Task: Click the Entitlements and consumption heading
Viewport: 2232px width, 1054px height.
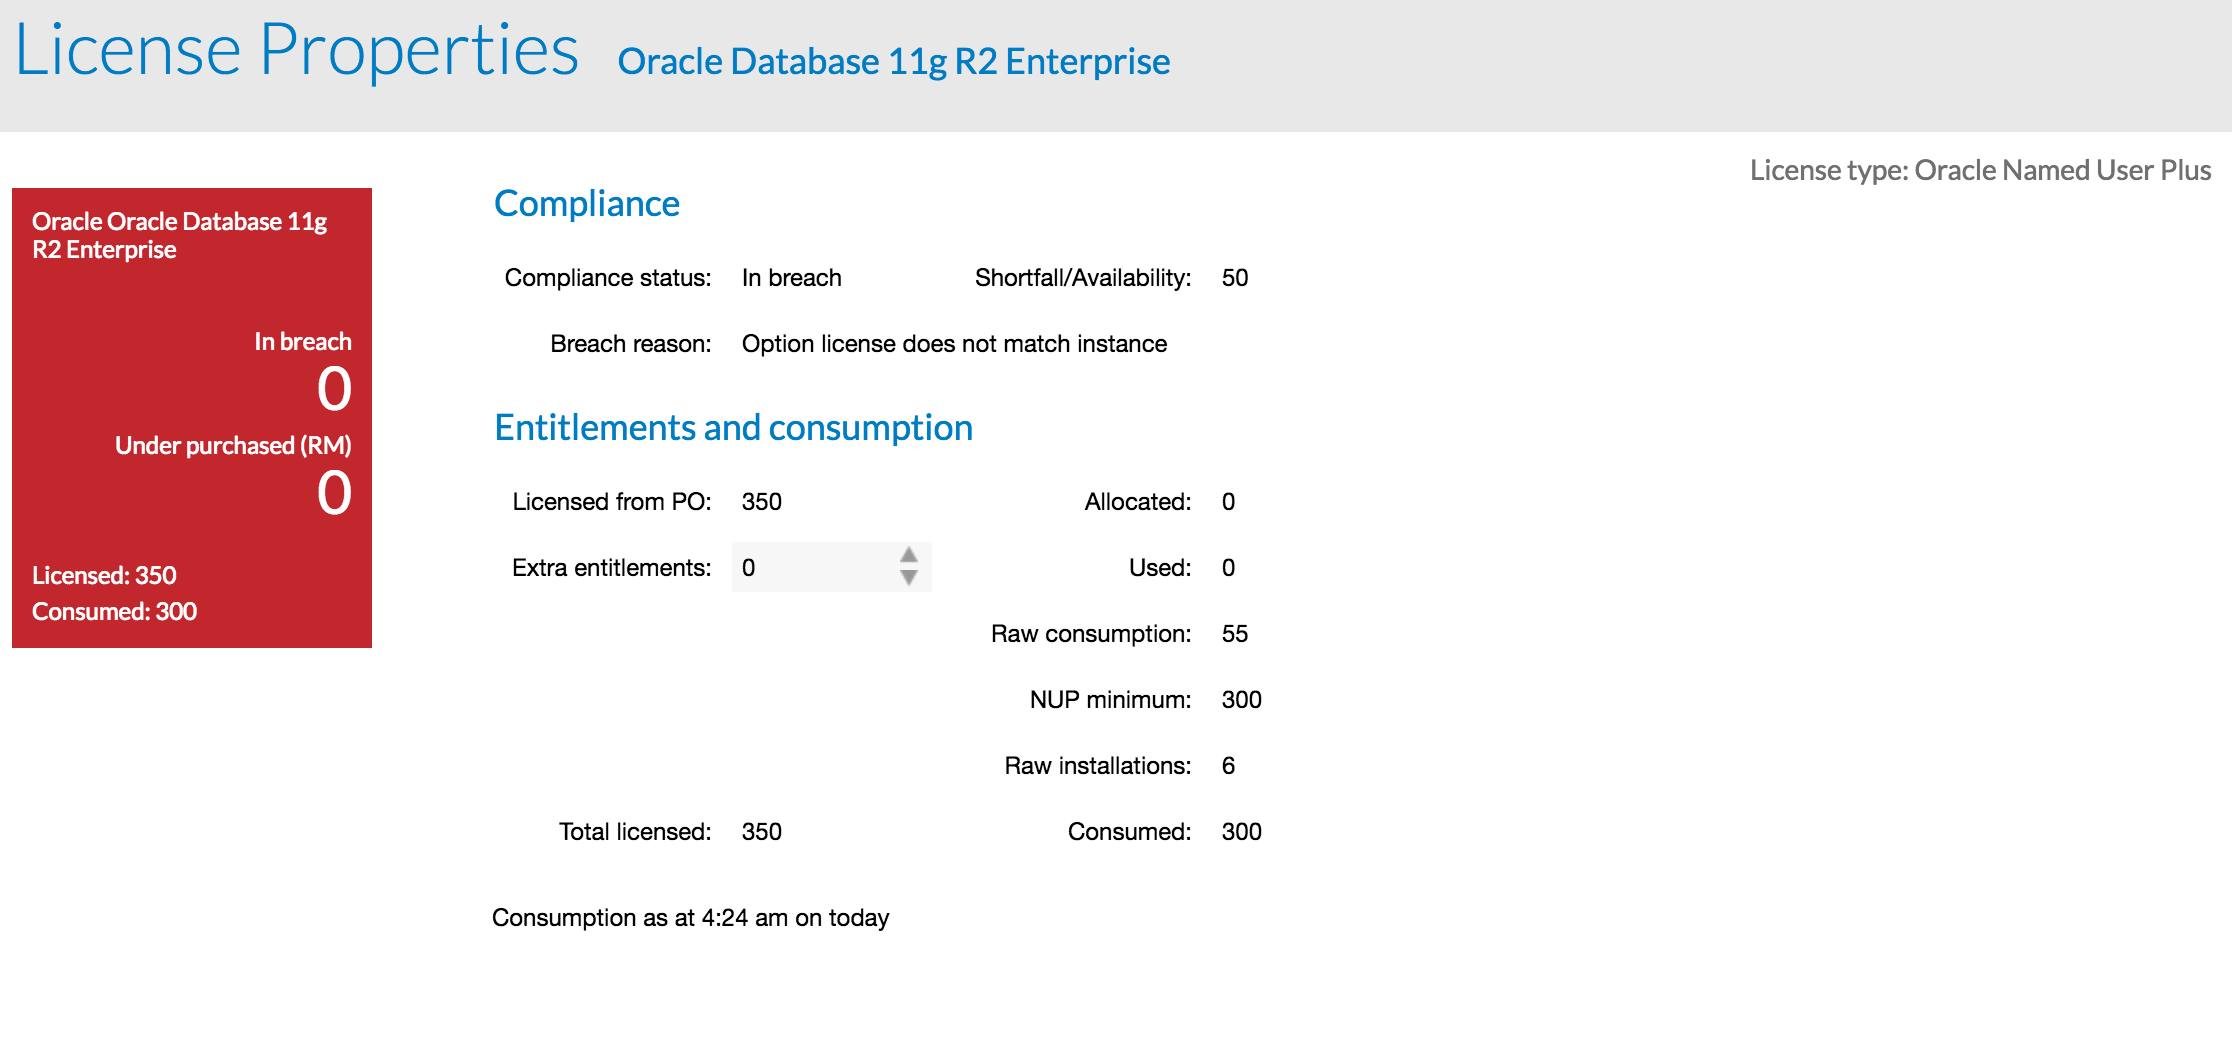Action: click(x=733, y=428)
